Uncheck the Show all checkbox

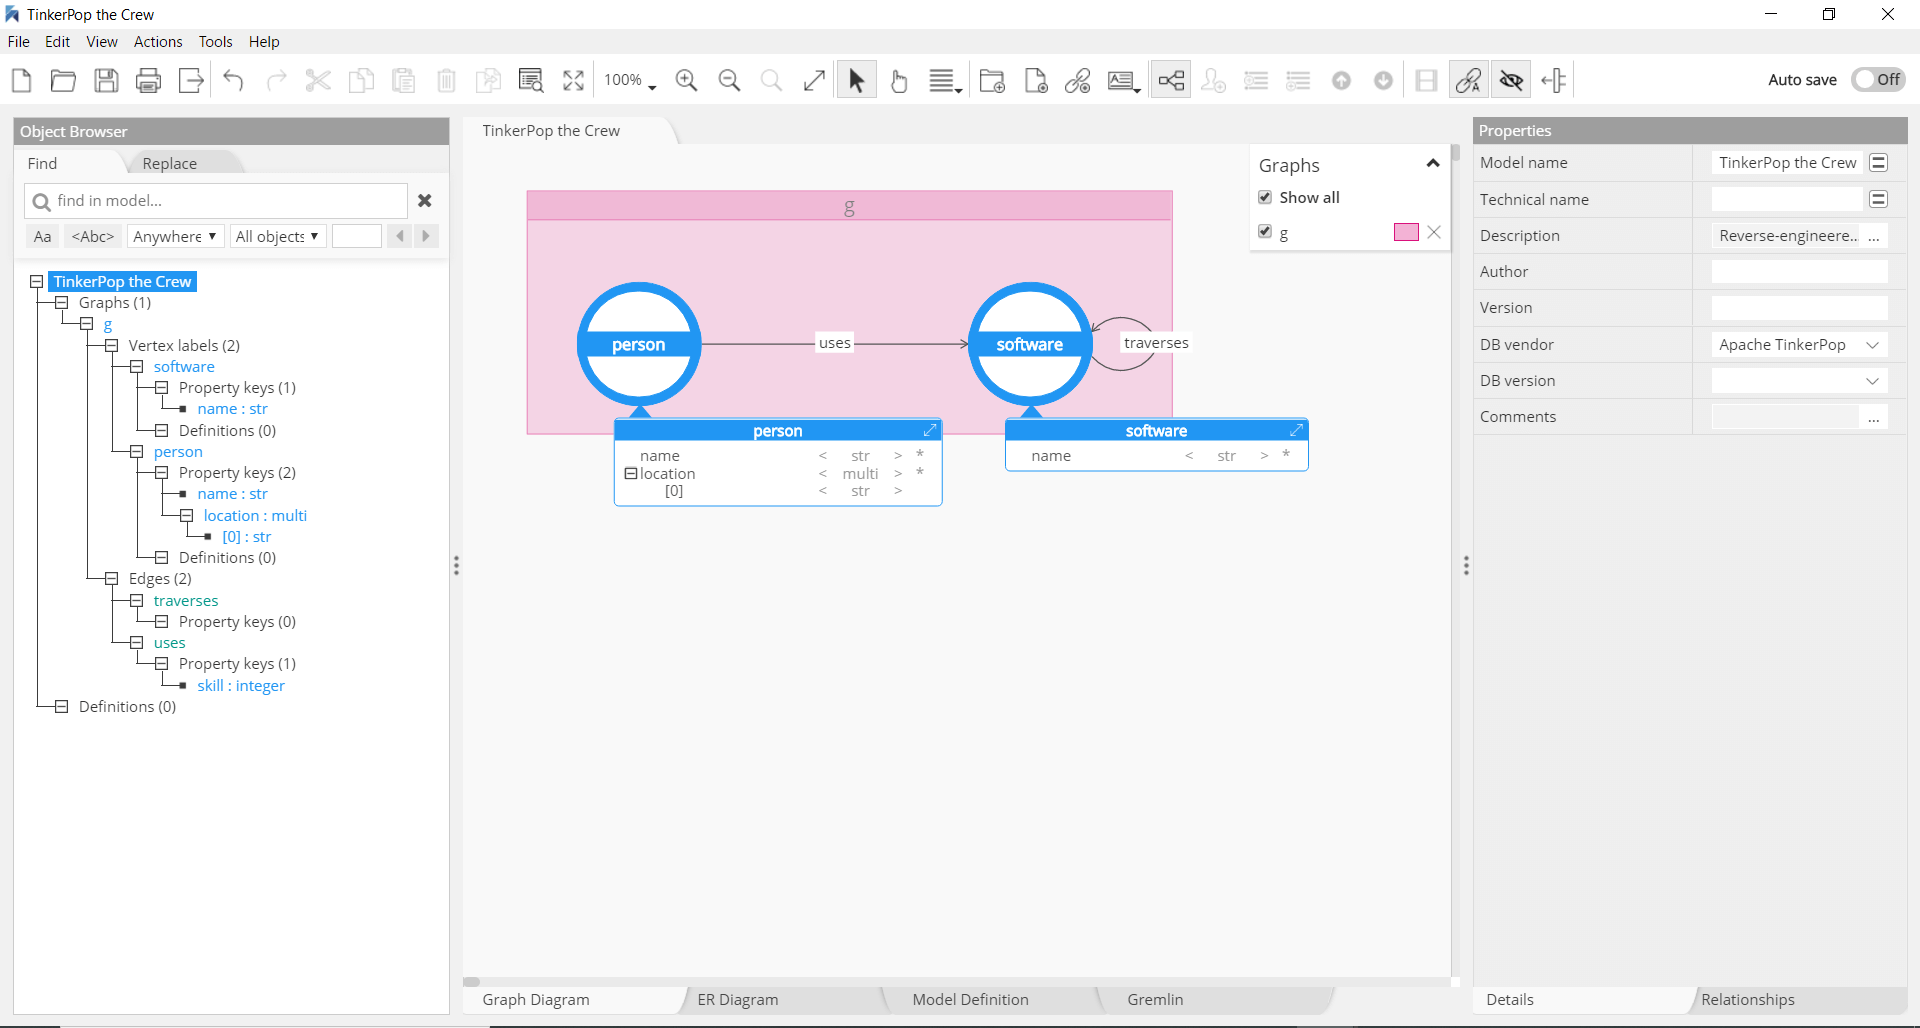click(x=1265, y=197)
